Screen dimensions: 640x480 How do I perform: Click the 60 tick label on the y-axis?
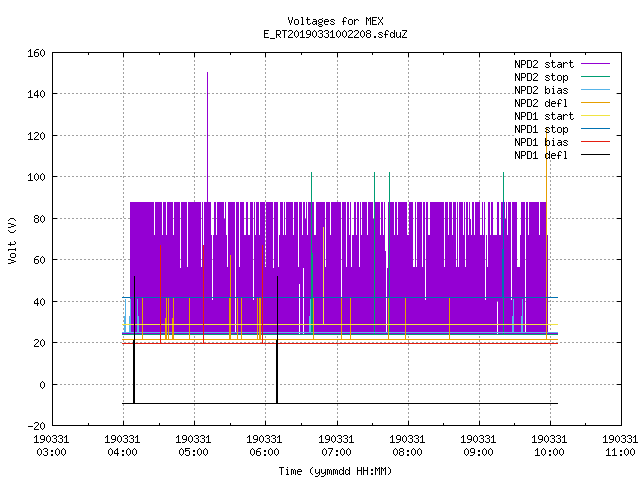click(x=39, y=260)
